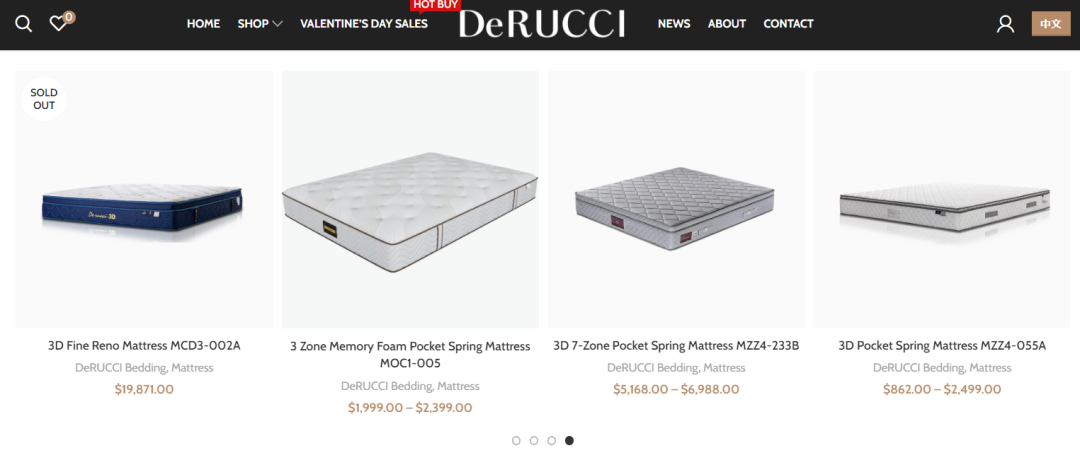The height and width of the screenshot is (453, 1080).
Task: Open 3D Pocket Spring Mattress MZZ4-055A link
Action: tap(942, 346)
